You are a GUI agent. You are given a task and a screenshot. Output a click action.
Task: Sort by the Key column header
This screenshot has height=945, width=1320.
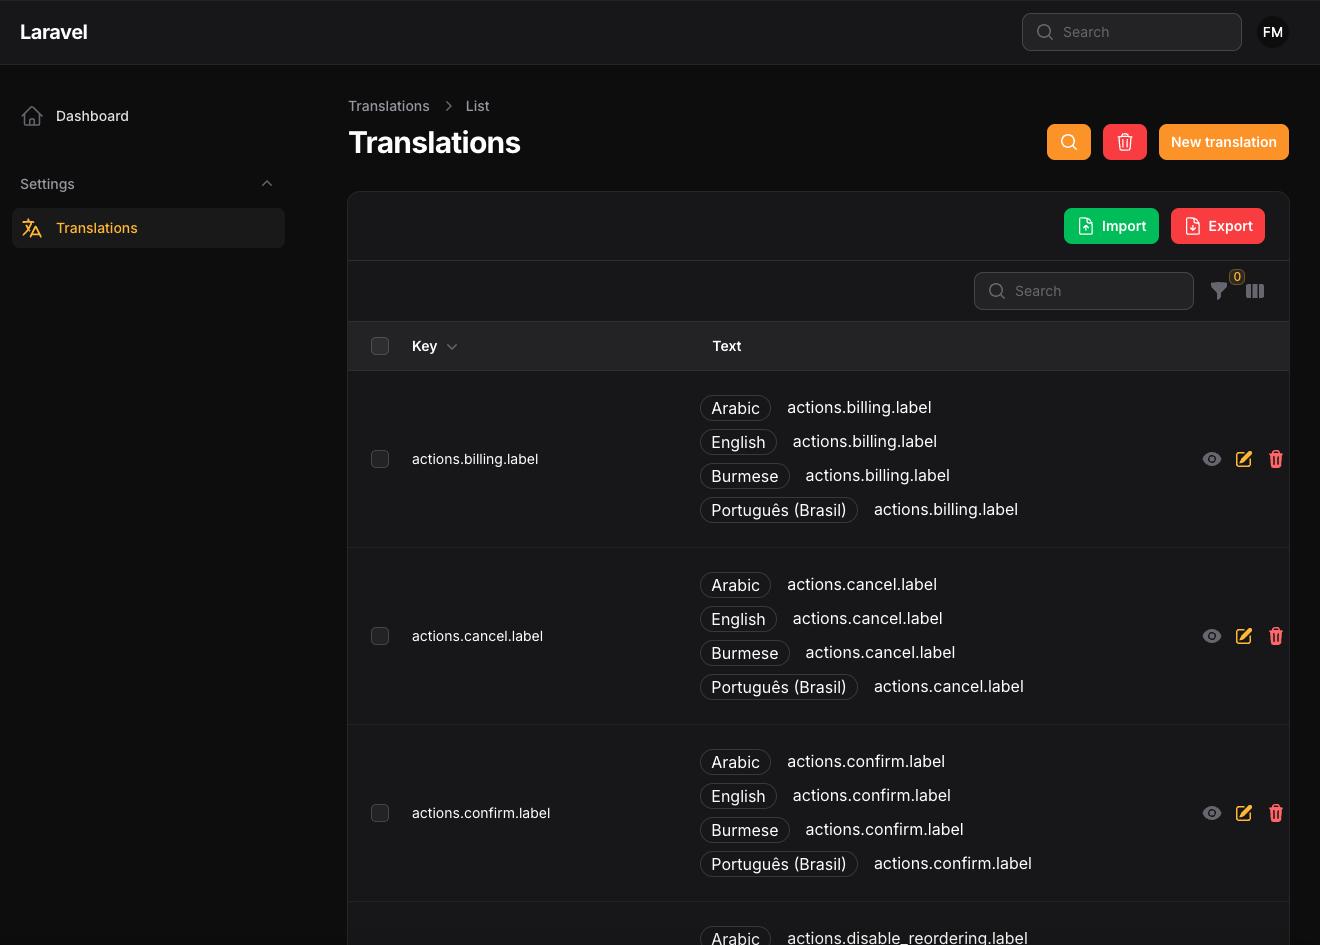point(434,346)
